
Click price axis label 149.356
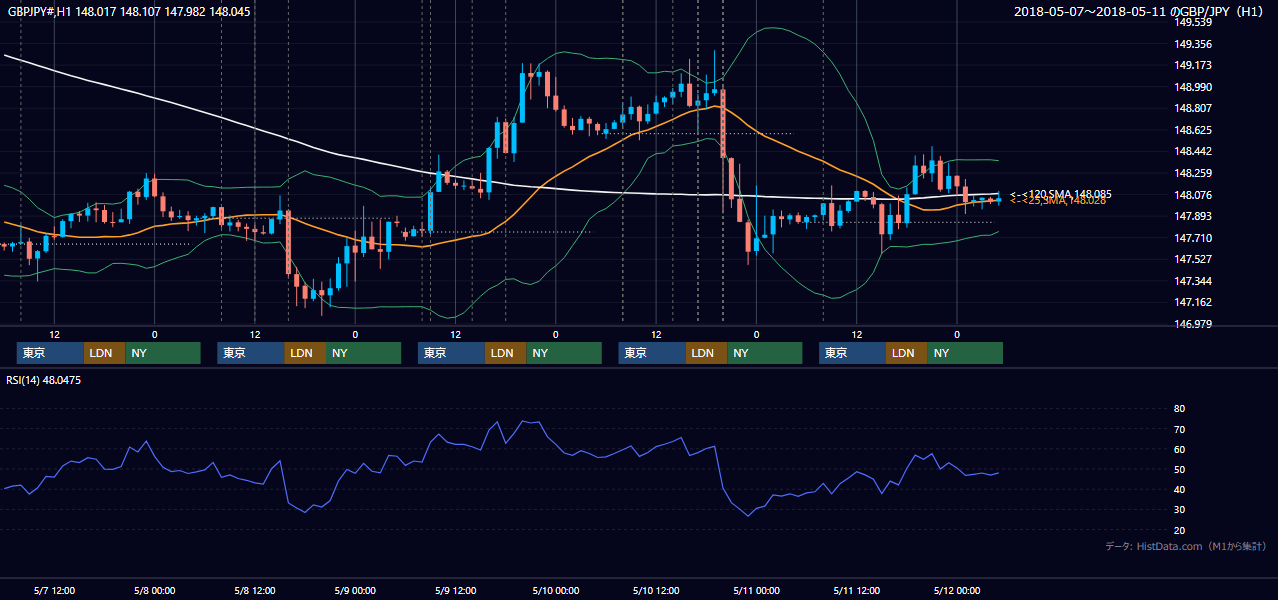[x=1192, y=44]
